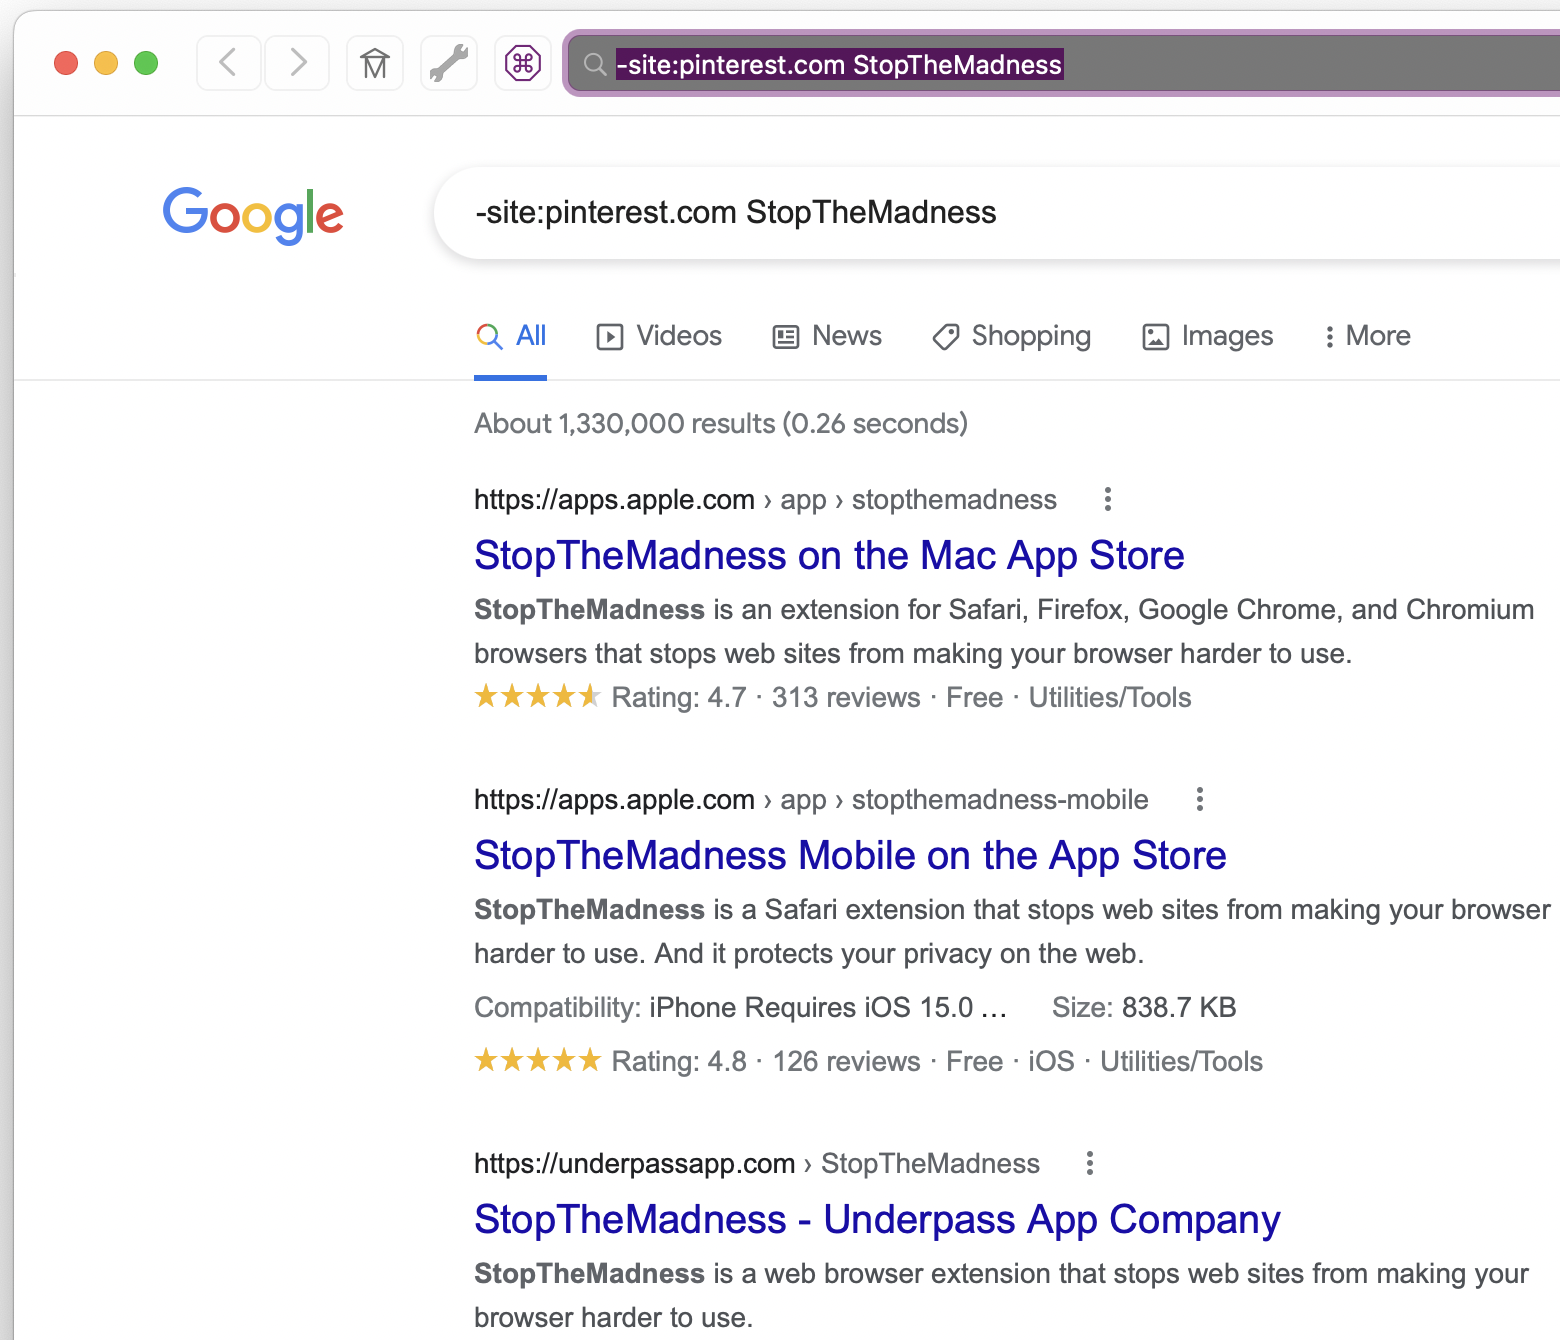Open StopTheMadness - Underpass App Company link
The image size is (1560, 1340).
[877, 1220]
